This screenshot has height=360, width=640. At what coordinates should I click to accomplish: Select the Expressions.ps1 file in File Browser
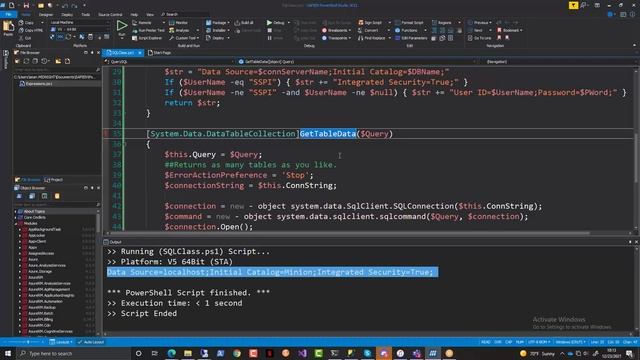[38, 84]
